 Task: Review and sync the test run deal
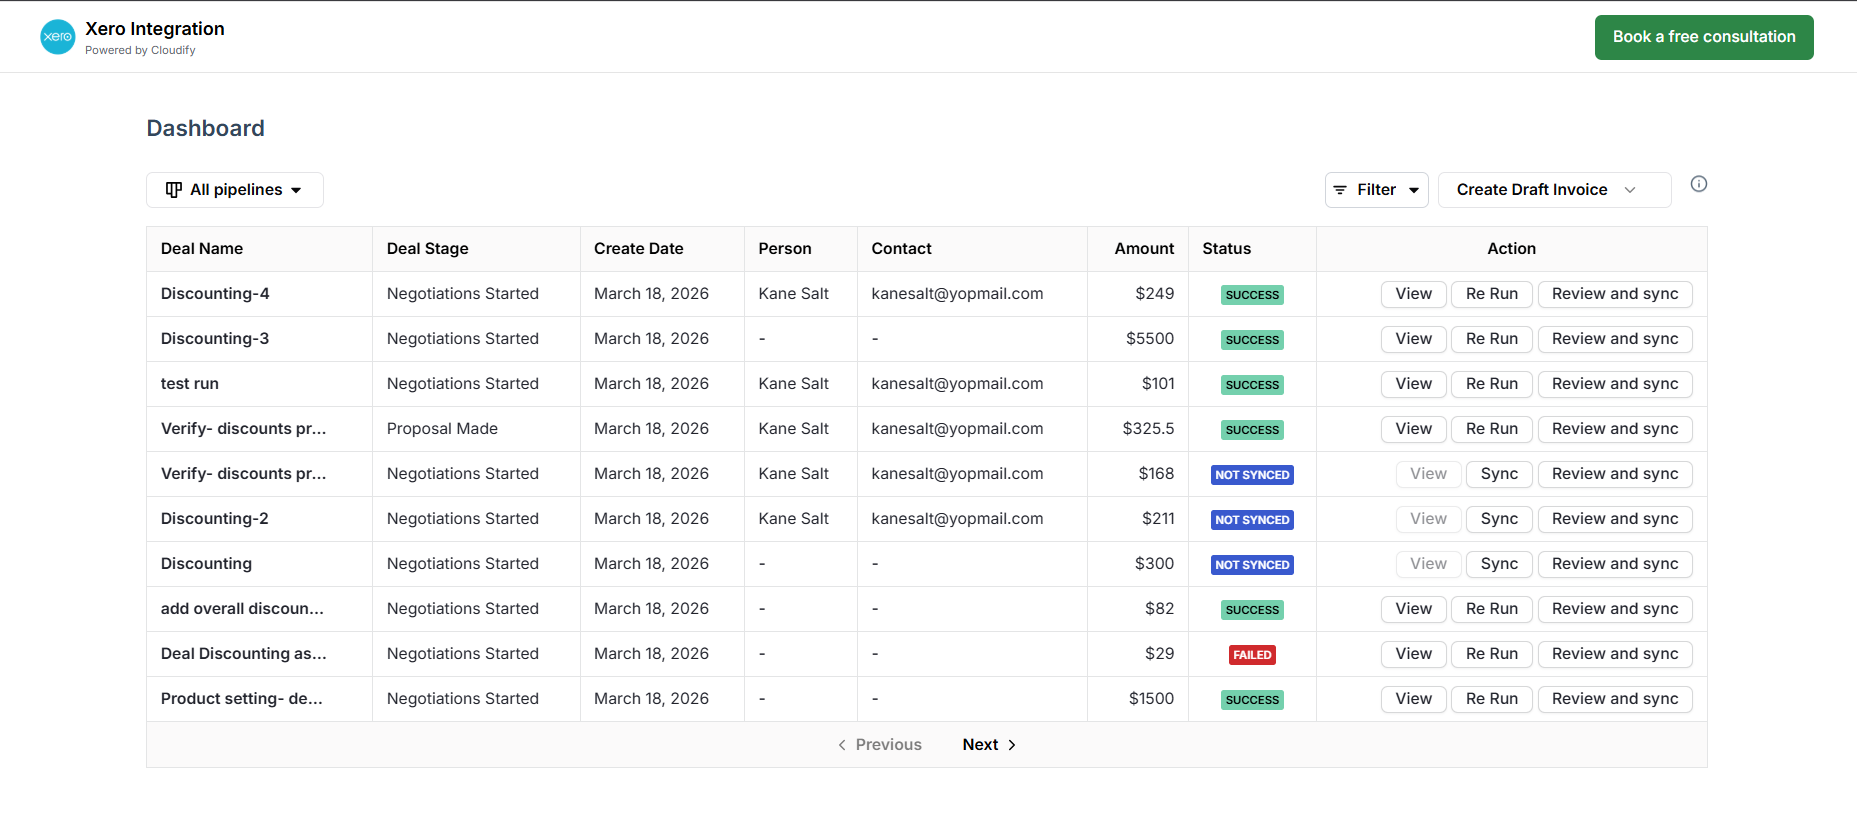pyautogui.click(x=1615, y=384)
